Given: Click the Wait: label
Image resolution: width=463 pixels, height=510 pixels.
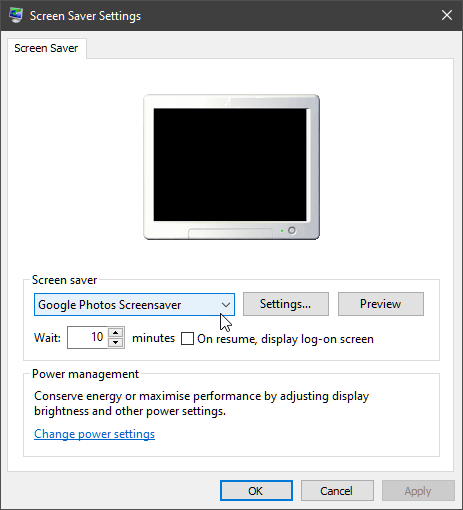Looking at the screenshot, I should 47,338.
